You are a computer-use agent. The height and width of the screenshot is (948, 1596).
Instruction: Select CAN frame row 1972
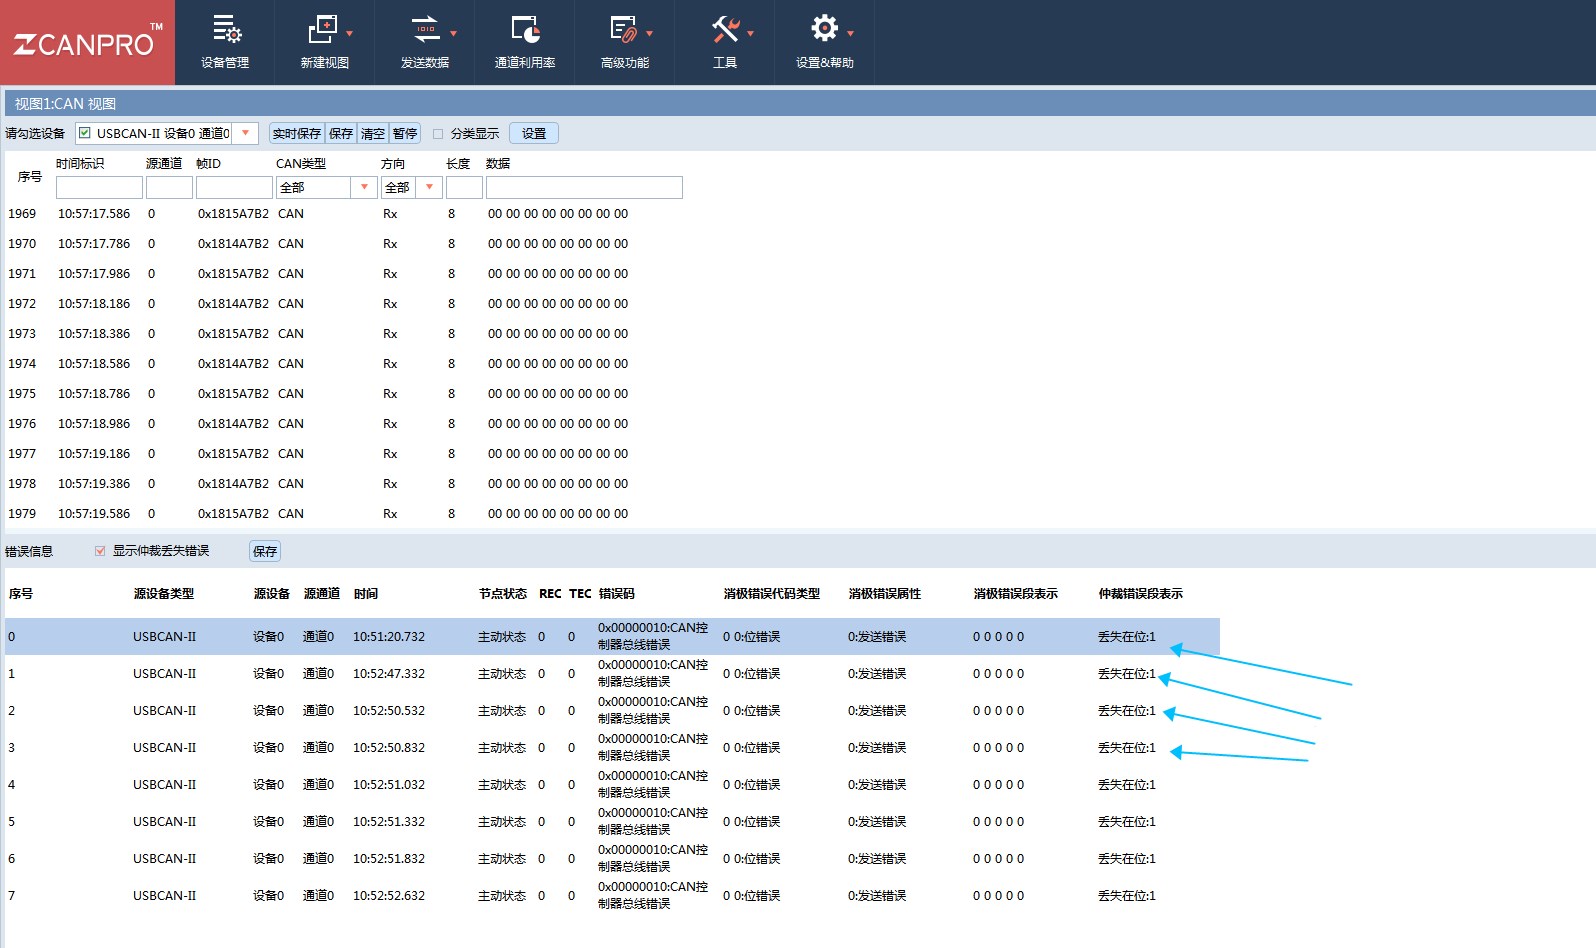coord(345,304)
